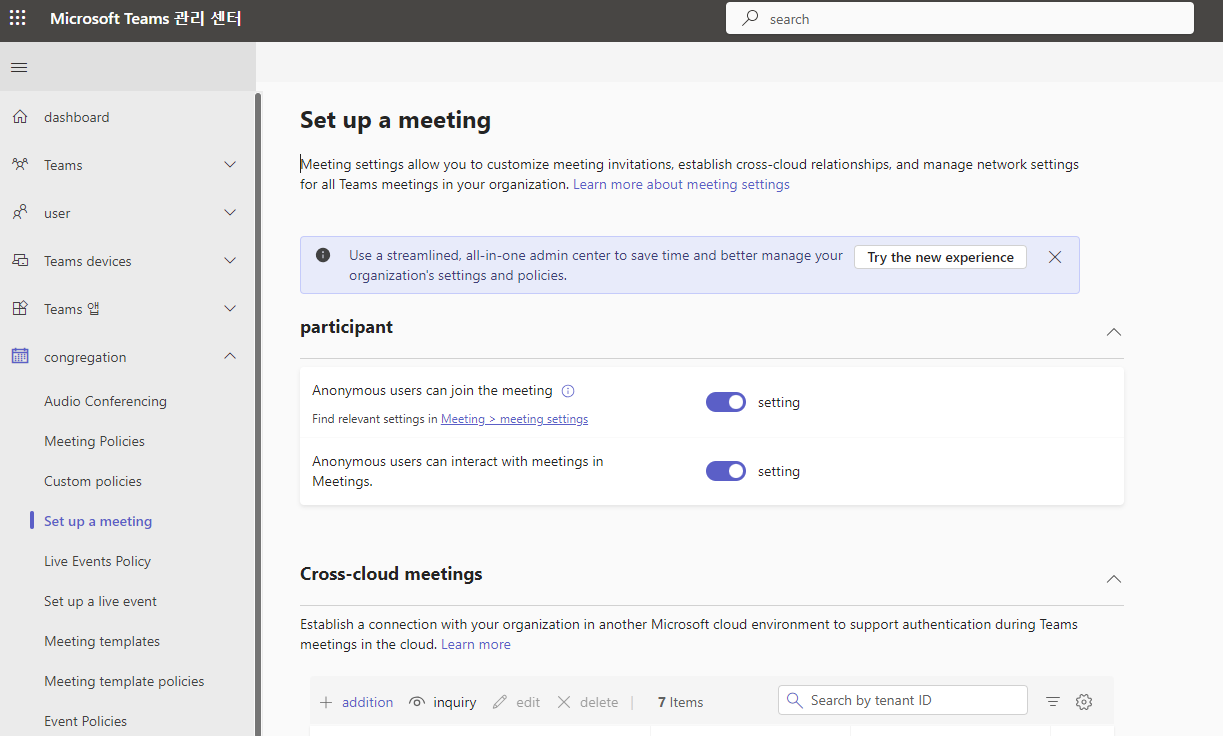Click the dashboard nav label
Screen dimensions: 1223x736
tap(77, 117)
